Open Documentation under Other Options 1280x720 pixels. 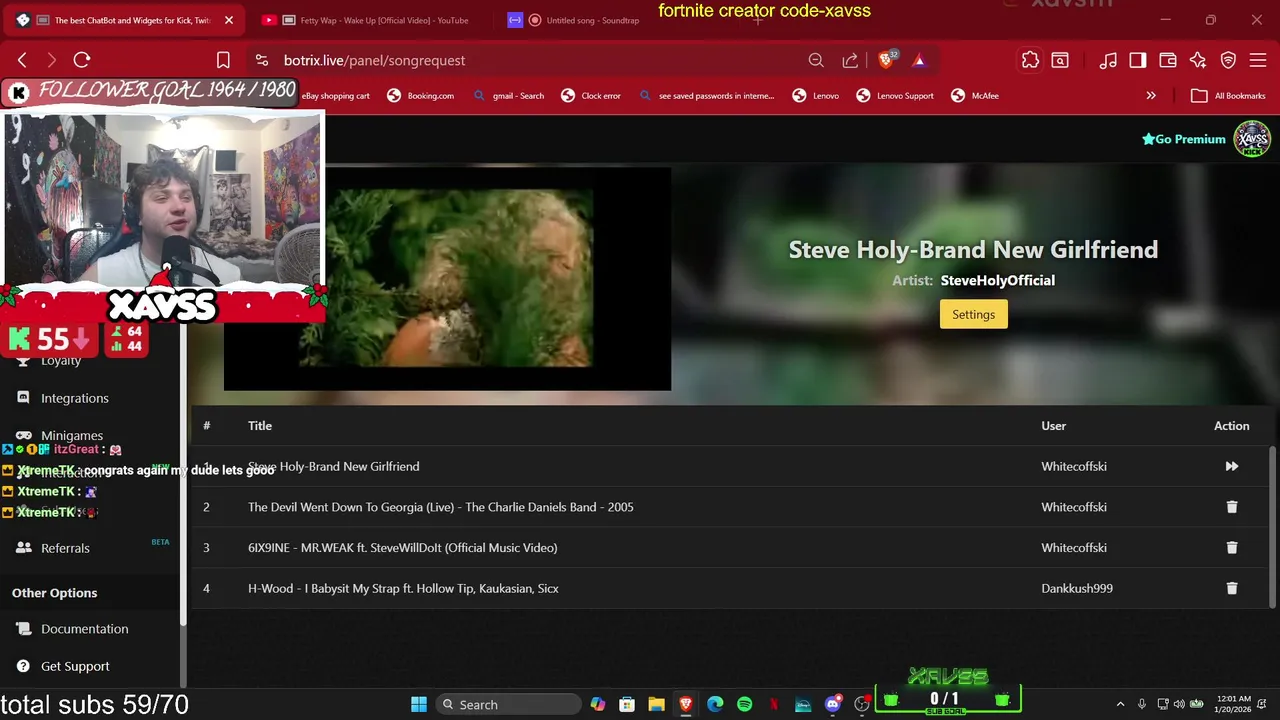[x=85, y=629]
